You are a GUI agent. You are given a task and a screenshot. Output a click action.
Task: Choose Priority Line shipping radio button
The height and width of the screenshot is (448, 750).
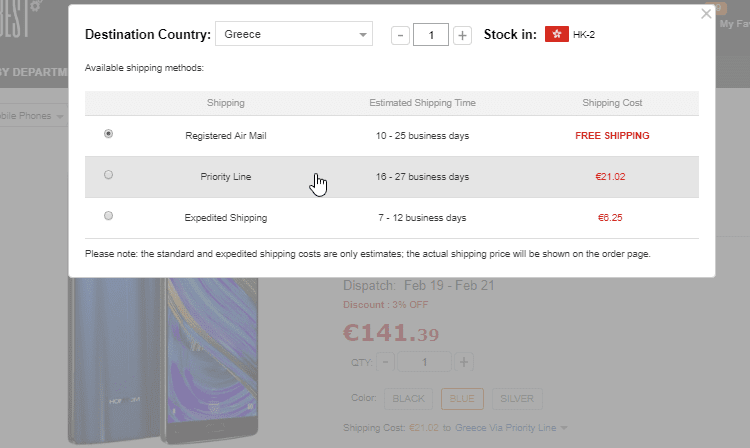click(108, 175)
